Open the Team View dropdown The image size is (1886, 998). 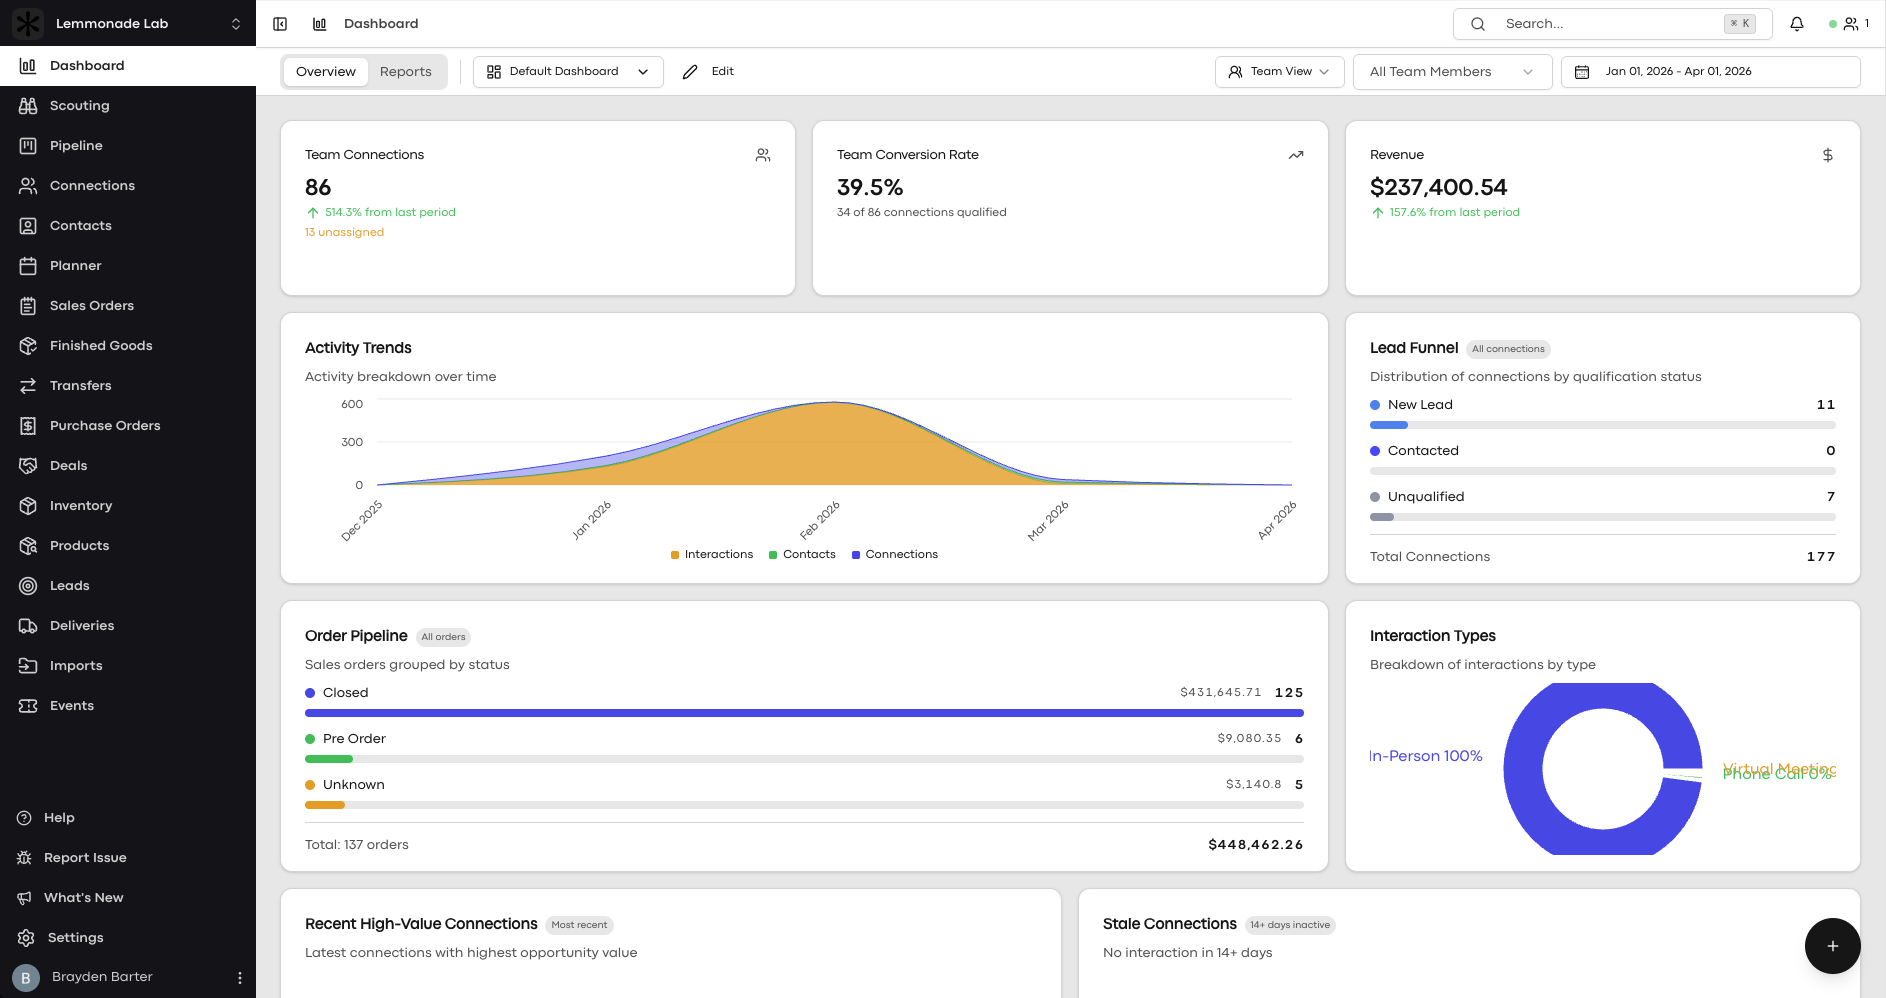coord(1279,72)
